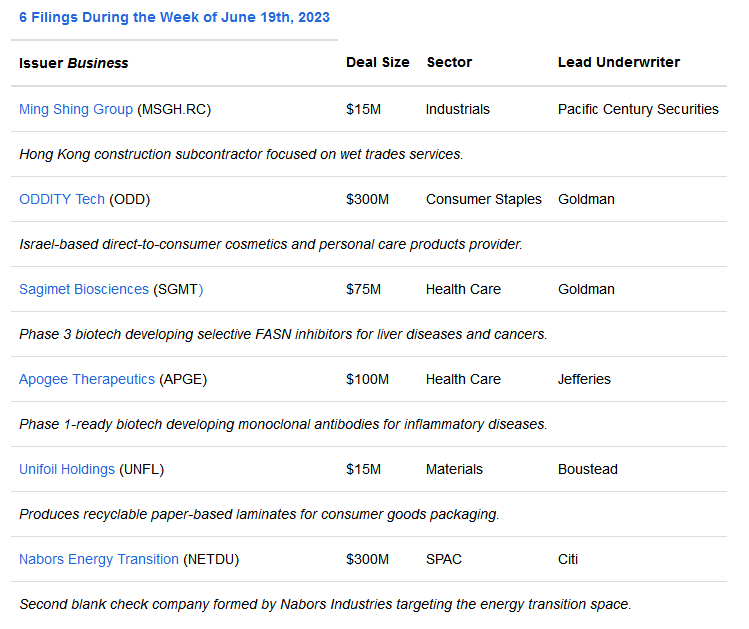This screenshot has width=749, height=629.
Task: Click the 'Jefferies' underwriter cell
Action: (x=584, y=379)
